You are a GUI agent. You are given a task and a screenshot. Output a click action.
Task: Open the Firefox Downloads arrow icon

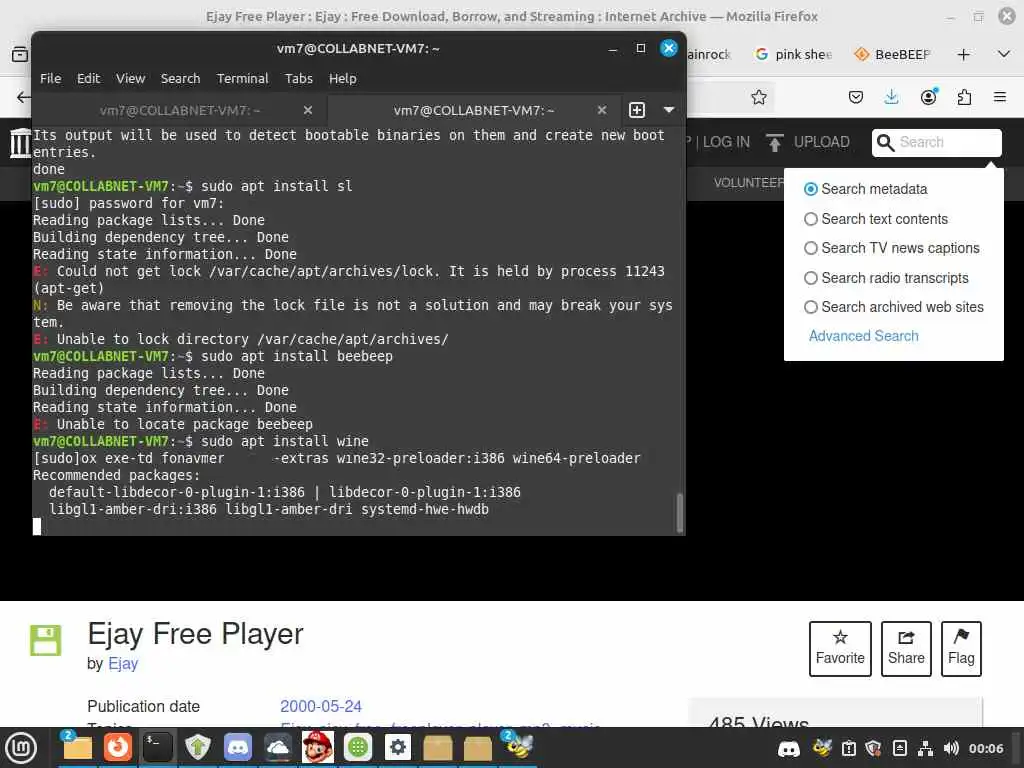click(891, 97)
